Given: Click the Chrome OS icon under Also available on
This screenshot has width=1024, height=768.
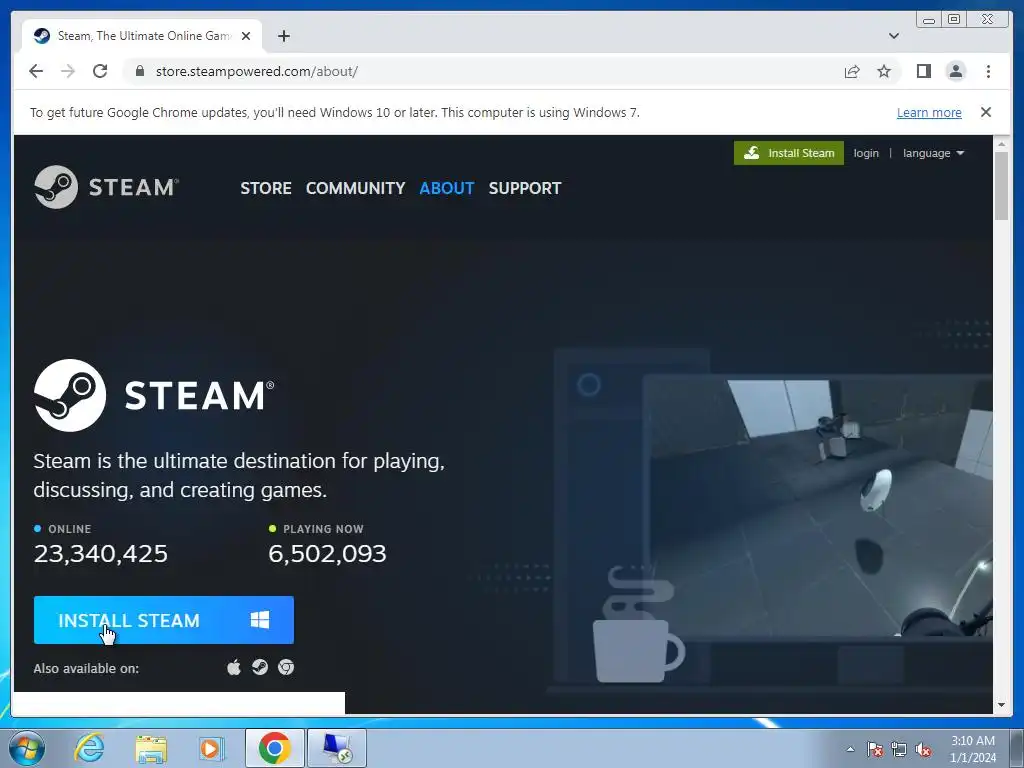Looking at the screenshot, I should pyautogui.click(x=286, y=667).
